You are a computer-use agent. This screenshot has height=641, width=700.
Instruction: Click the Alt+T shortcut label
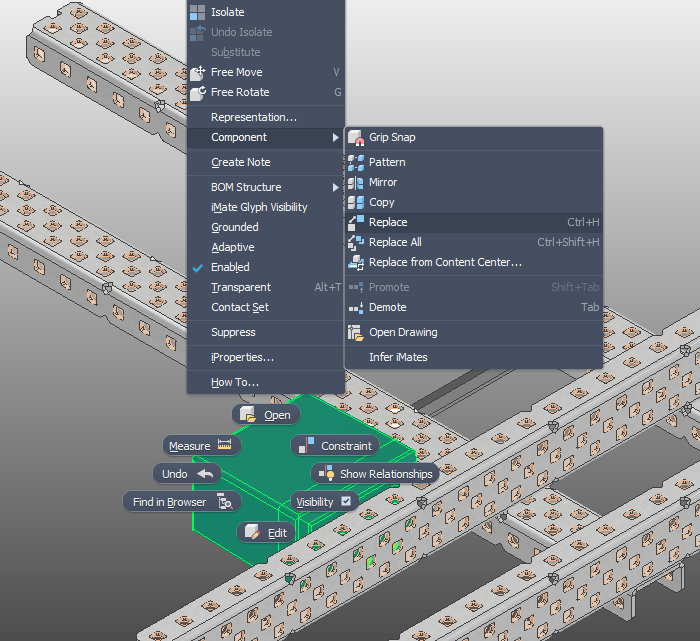click(328, 287)
